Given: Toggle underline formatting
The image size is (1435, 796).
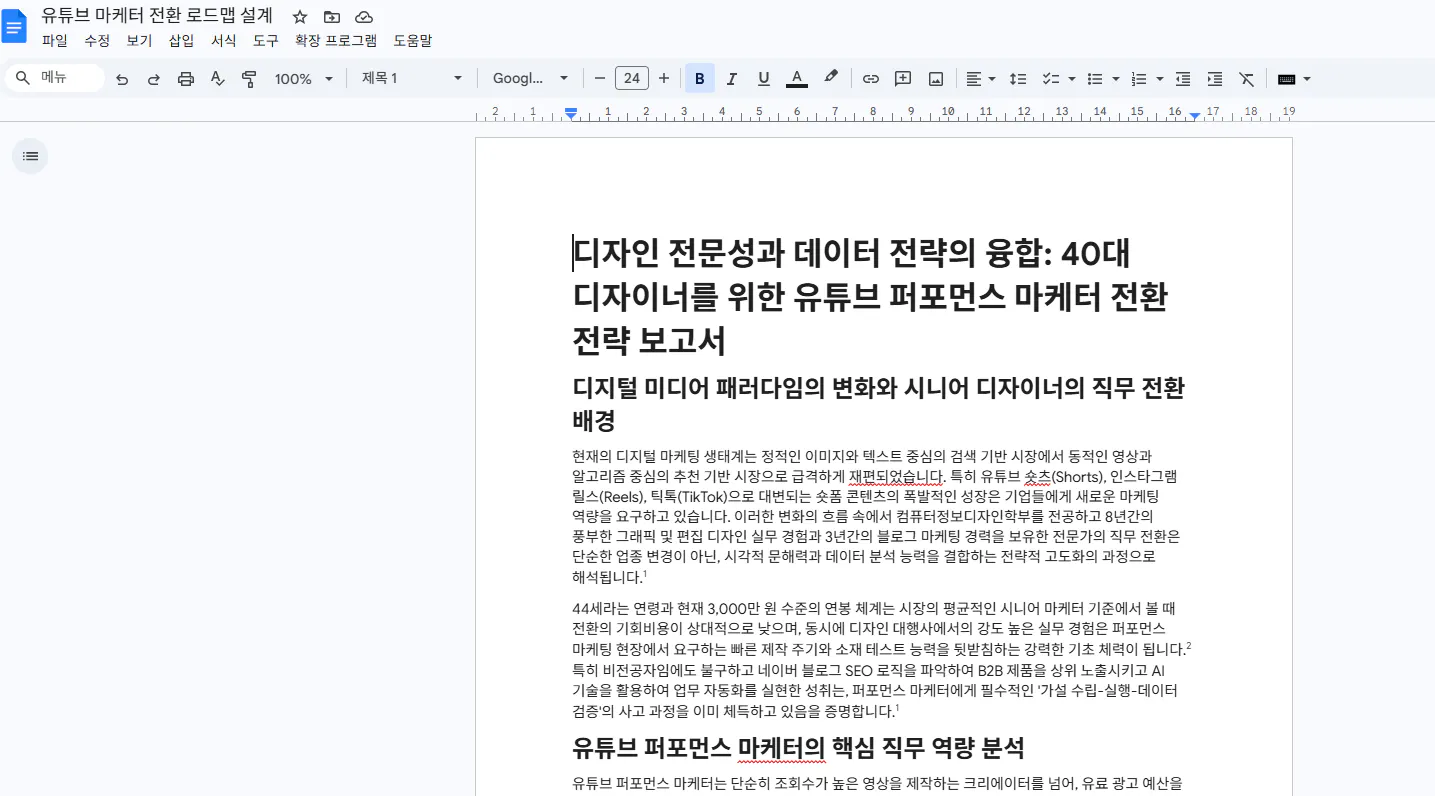Looking at the screenshot, I should 763,78.
